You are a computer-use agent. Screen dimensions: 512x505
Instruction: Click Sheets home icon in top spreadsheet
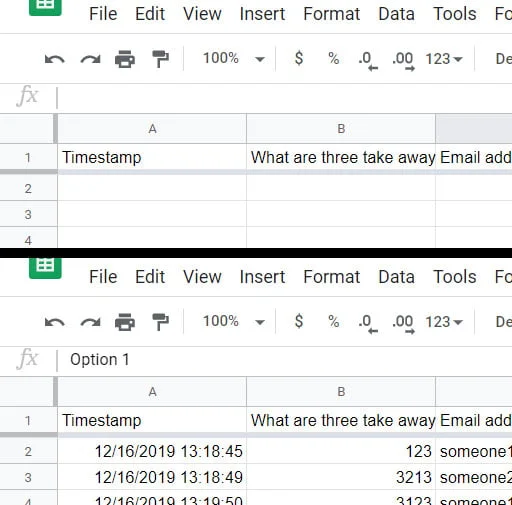[x=45, y=7]
